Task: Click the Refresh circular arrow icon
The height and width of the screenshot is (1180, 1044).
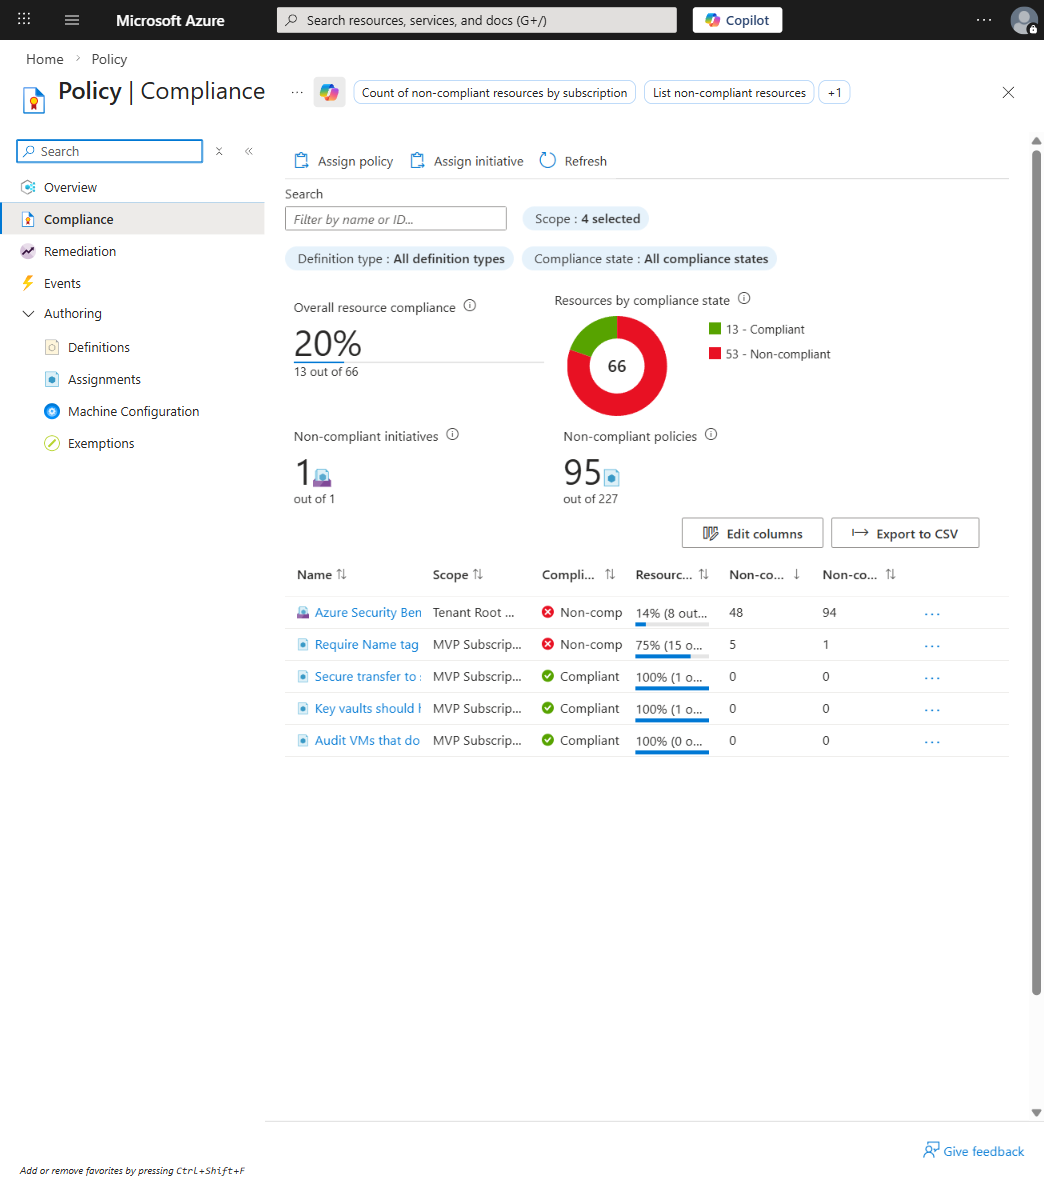Action: click(x=548, y=160)
